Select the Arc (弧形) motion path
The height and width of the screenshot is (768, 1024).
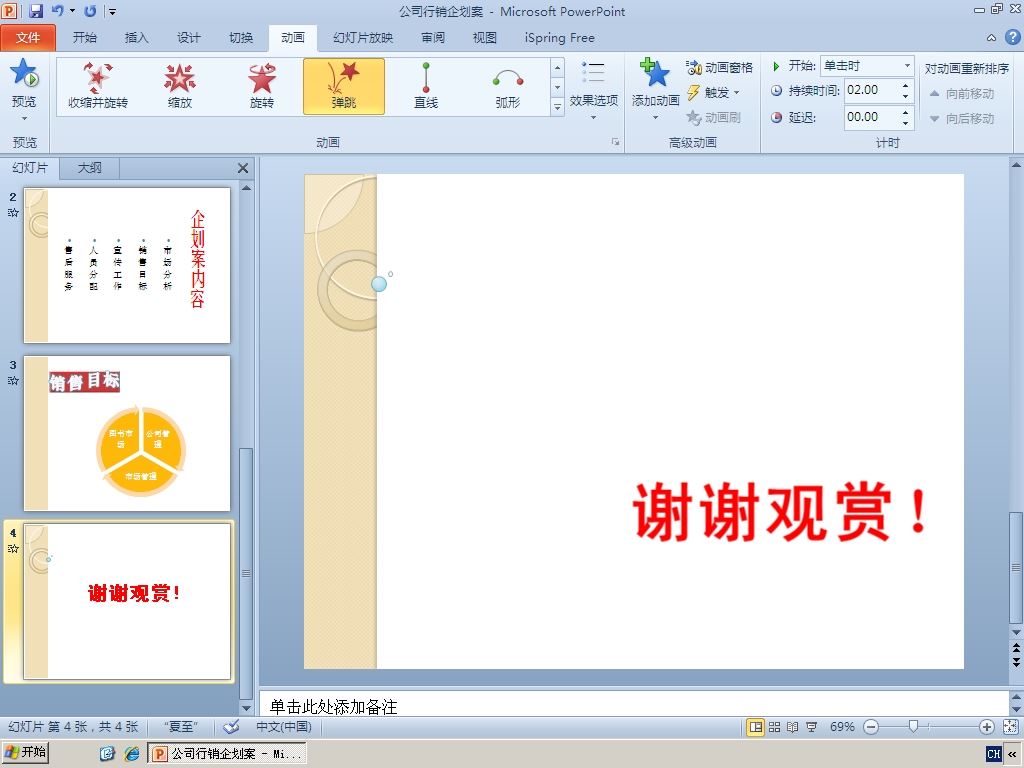pos(508,86)
